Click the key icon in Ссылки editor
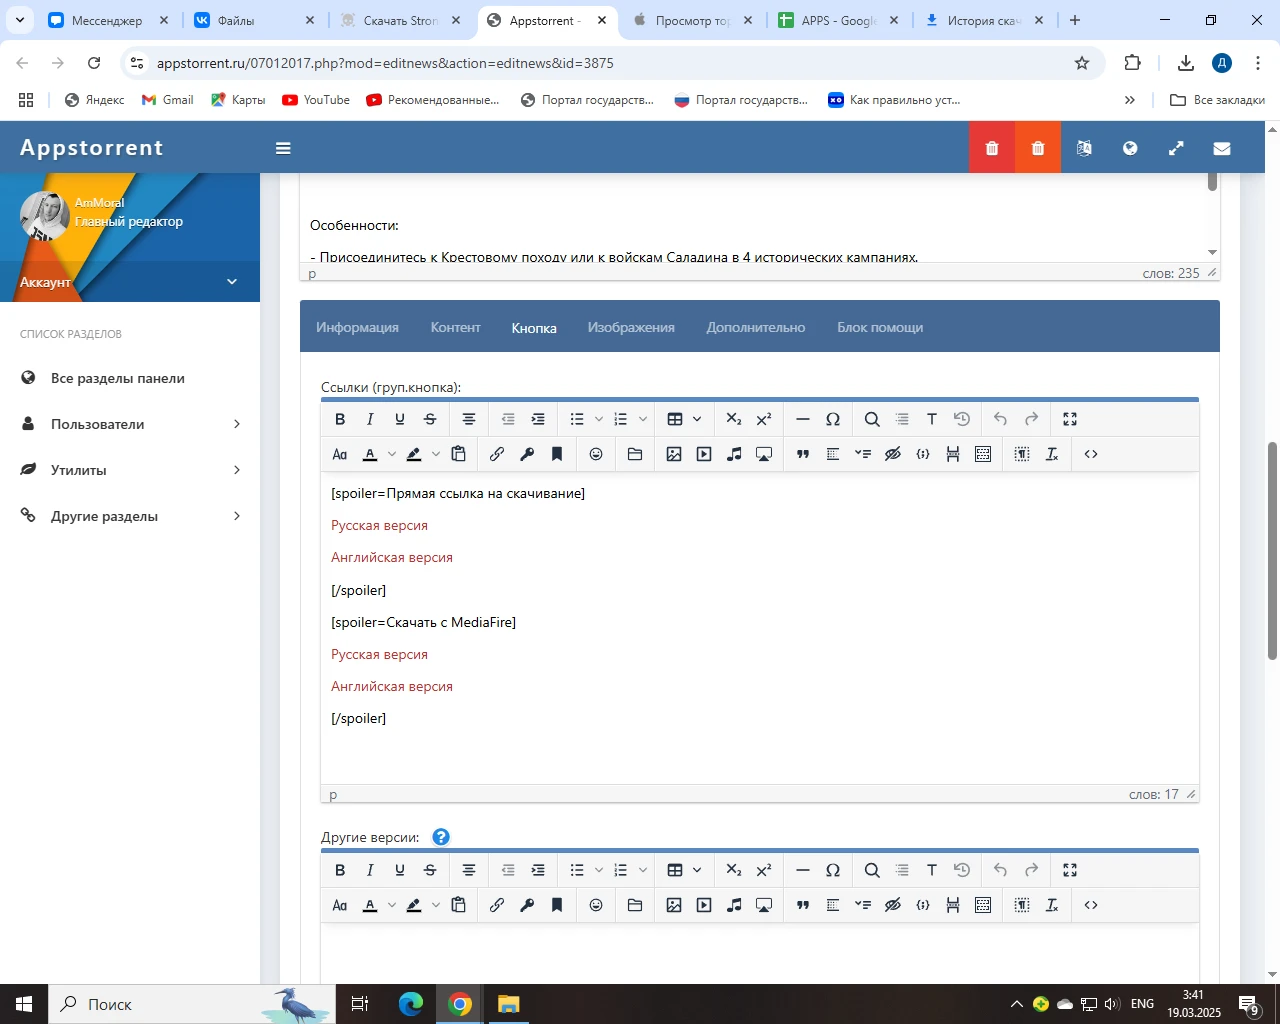Viewport: 1280px width, 1024px height. point(527,454)
